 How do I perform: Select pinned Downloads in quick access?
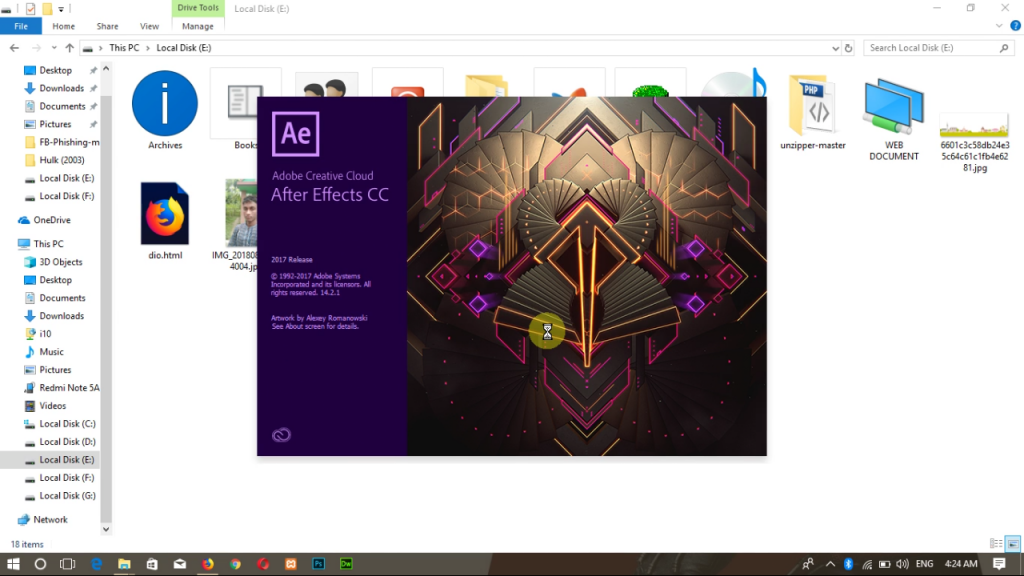[x=61, y=88]
